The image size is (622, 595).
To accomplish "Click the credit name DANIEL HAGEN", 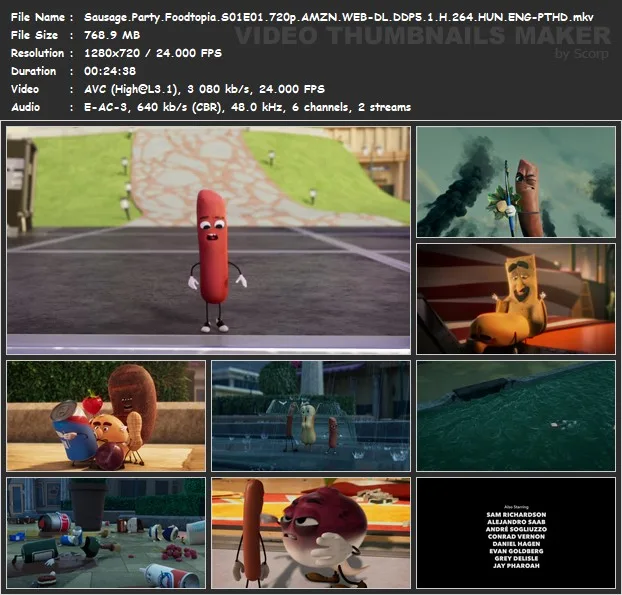I will [x=516, y=544].
